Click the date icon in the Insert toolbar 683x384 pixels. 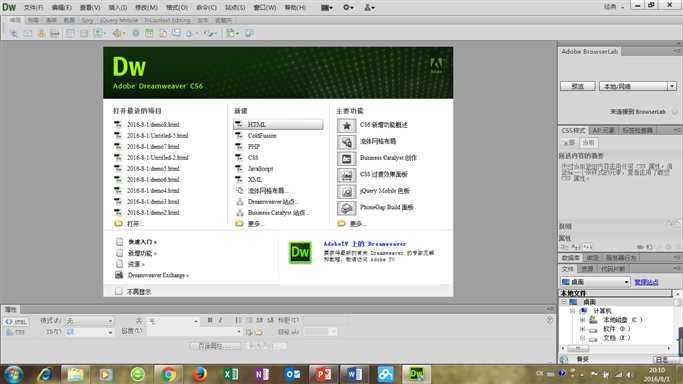[149, 34]
